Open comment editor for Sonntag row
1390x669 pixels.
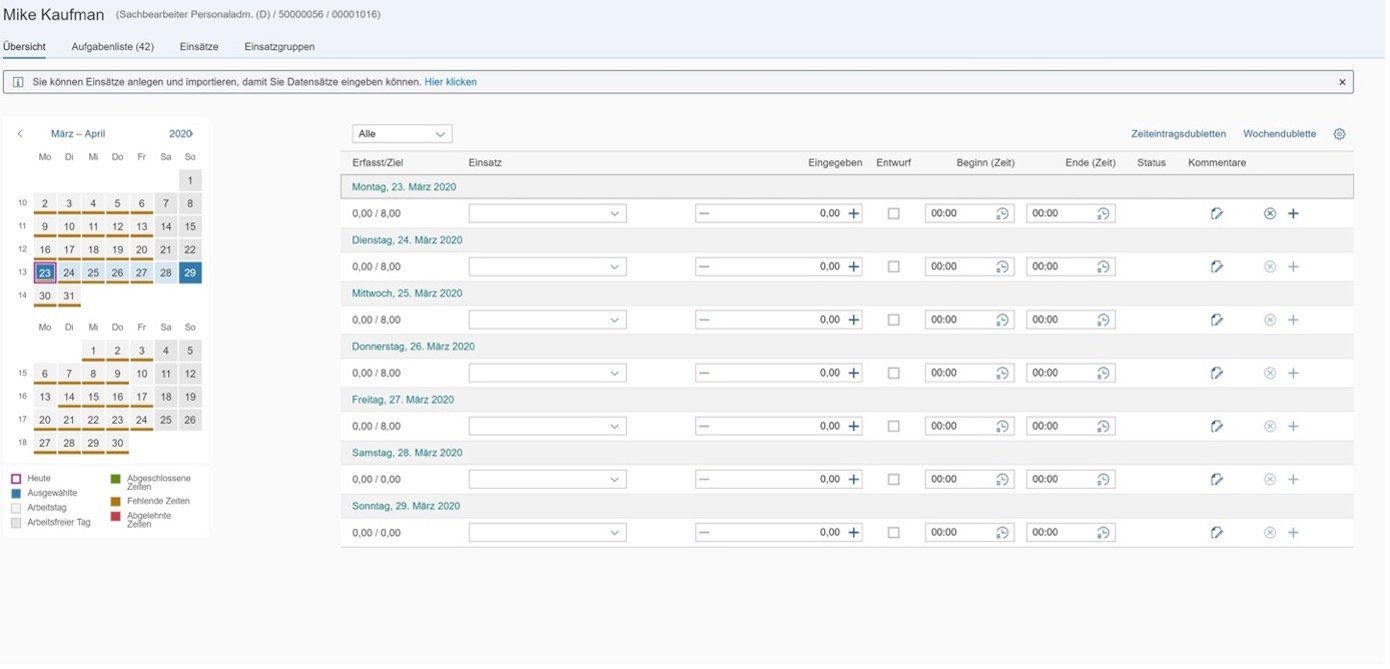tap(1217, 532)
